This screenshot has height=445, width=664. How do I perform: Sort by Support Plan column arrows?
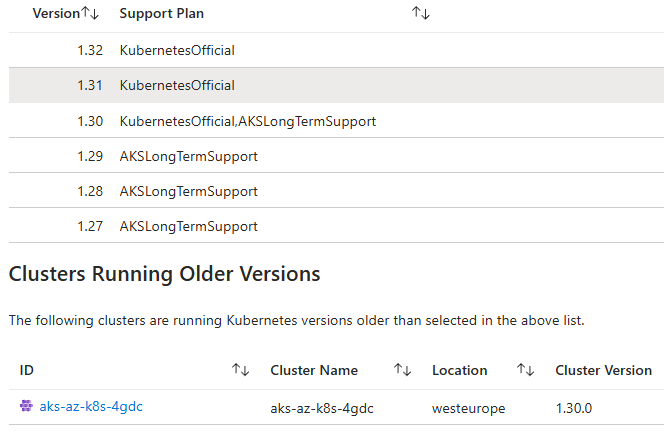click(420, 14)
